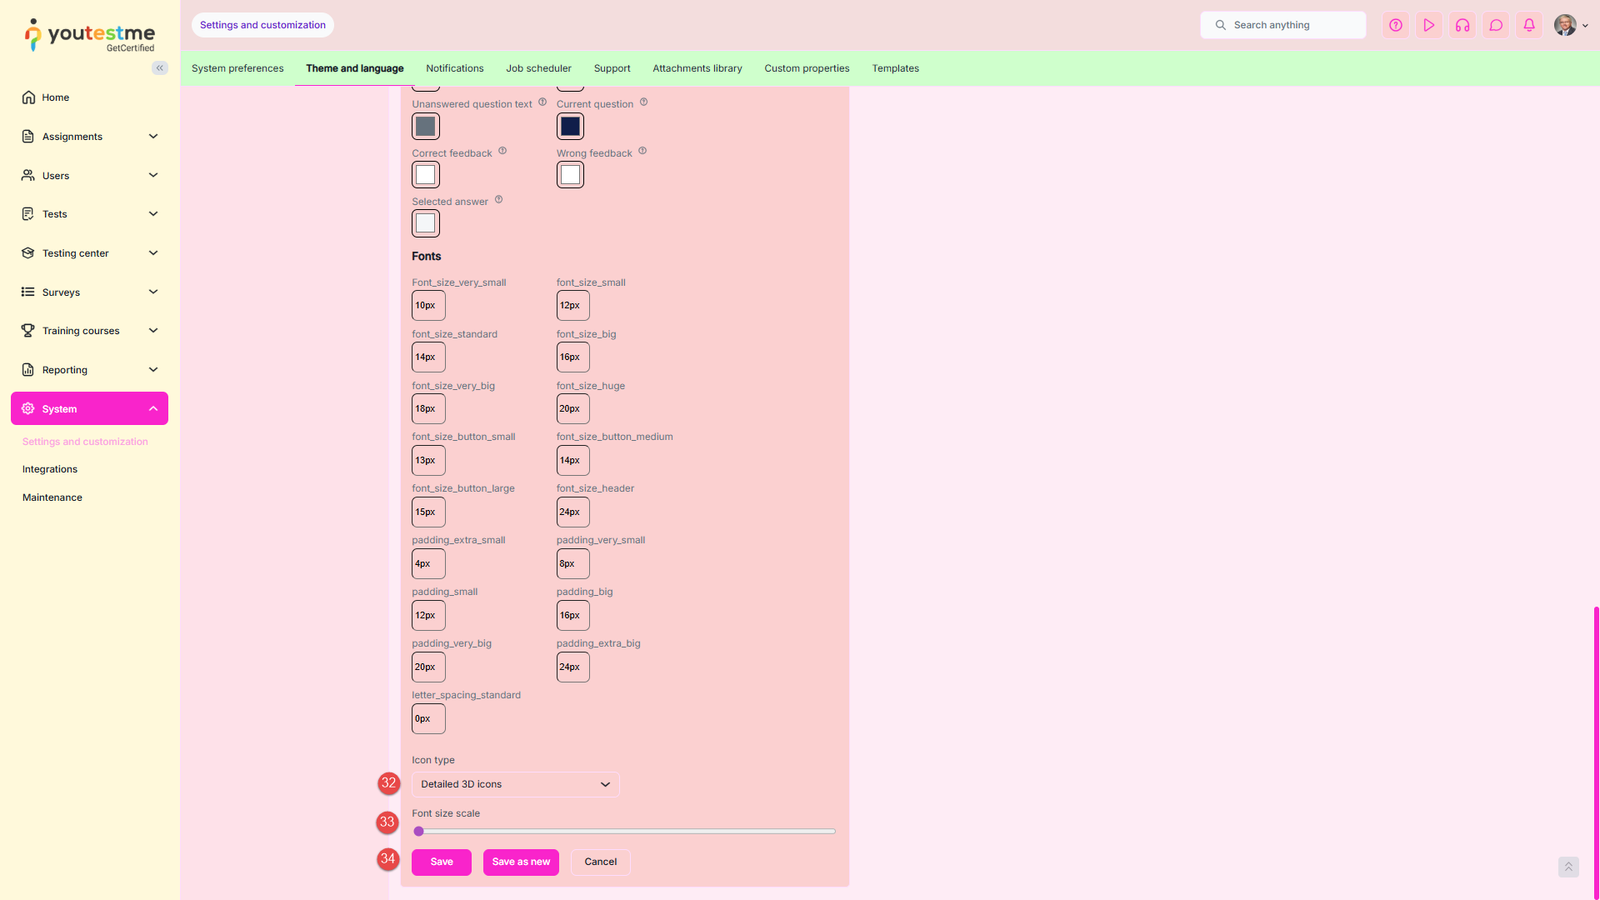Switch to the Notifications tab
The width and height of the screenshot is (1600, 900).
(454, 68)
